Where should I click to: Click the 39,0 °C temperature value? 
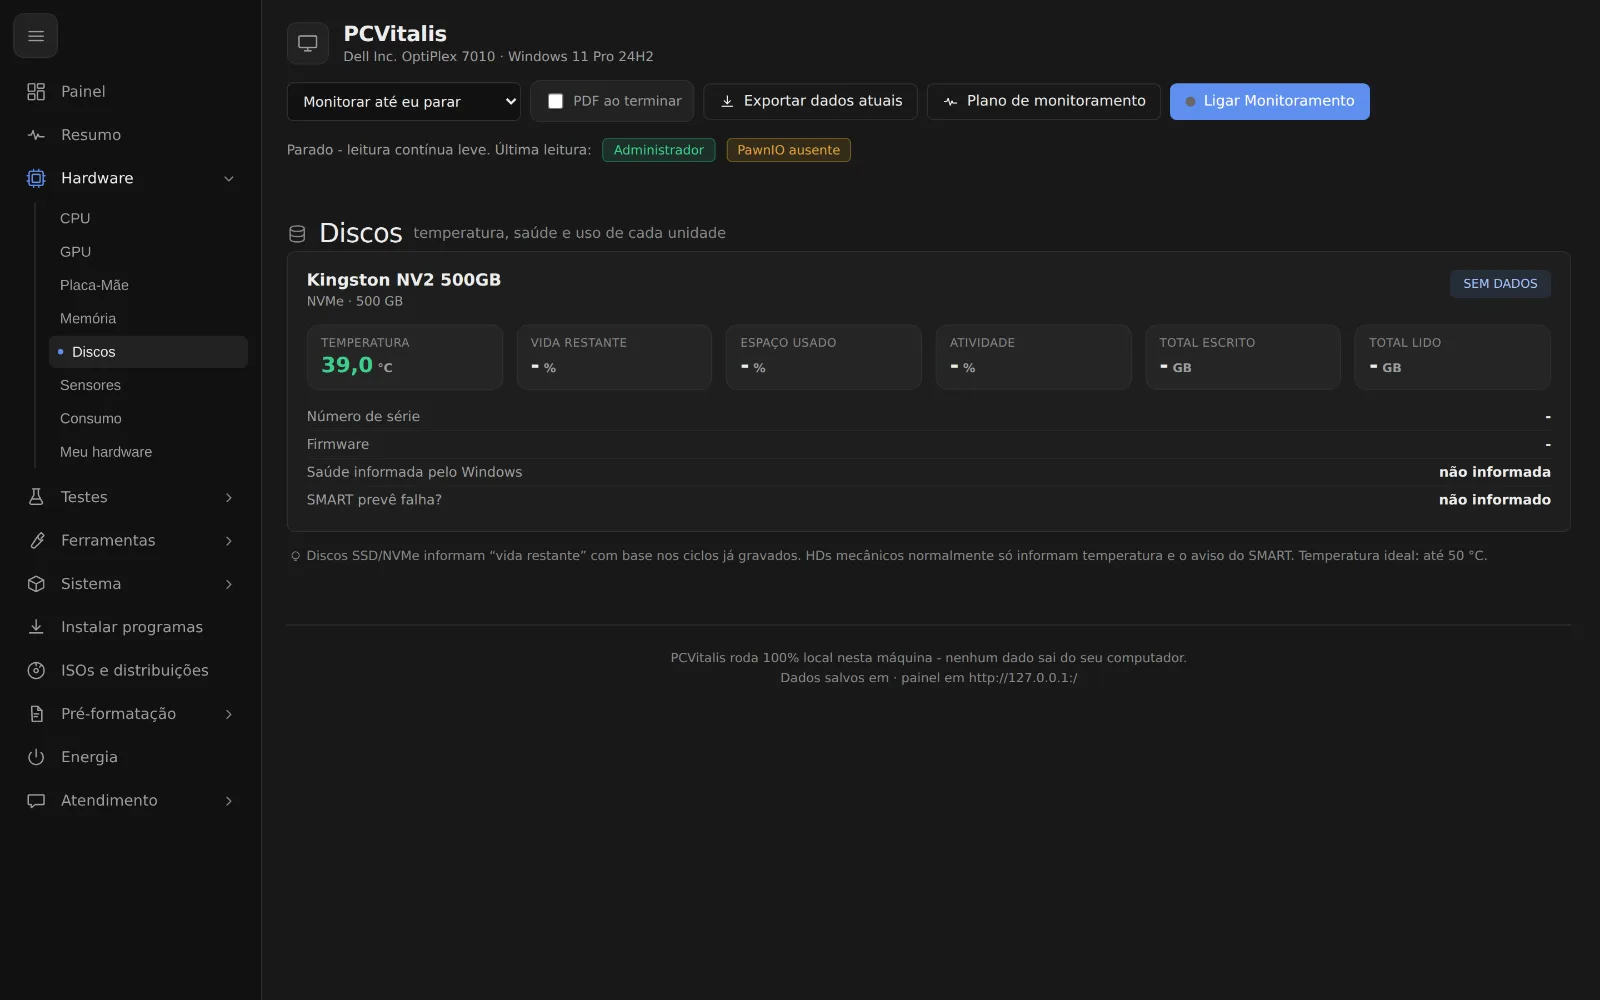(357, 366)
